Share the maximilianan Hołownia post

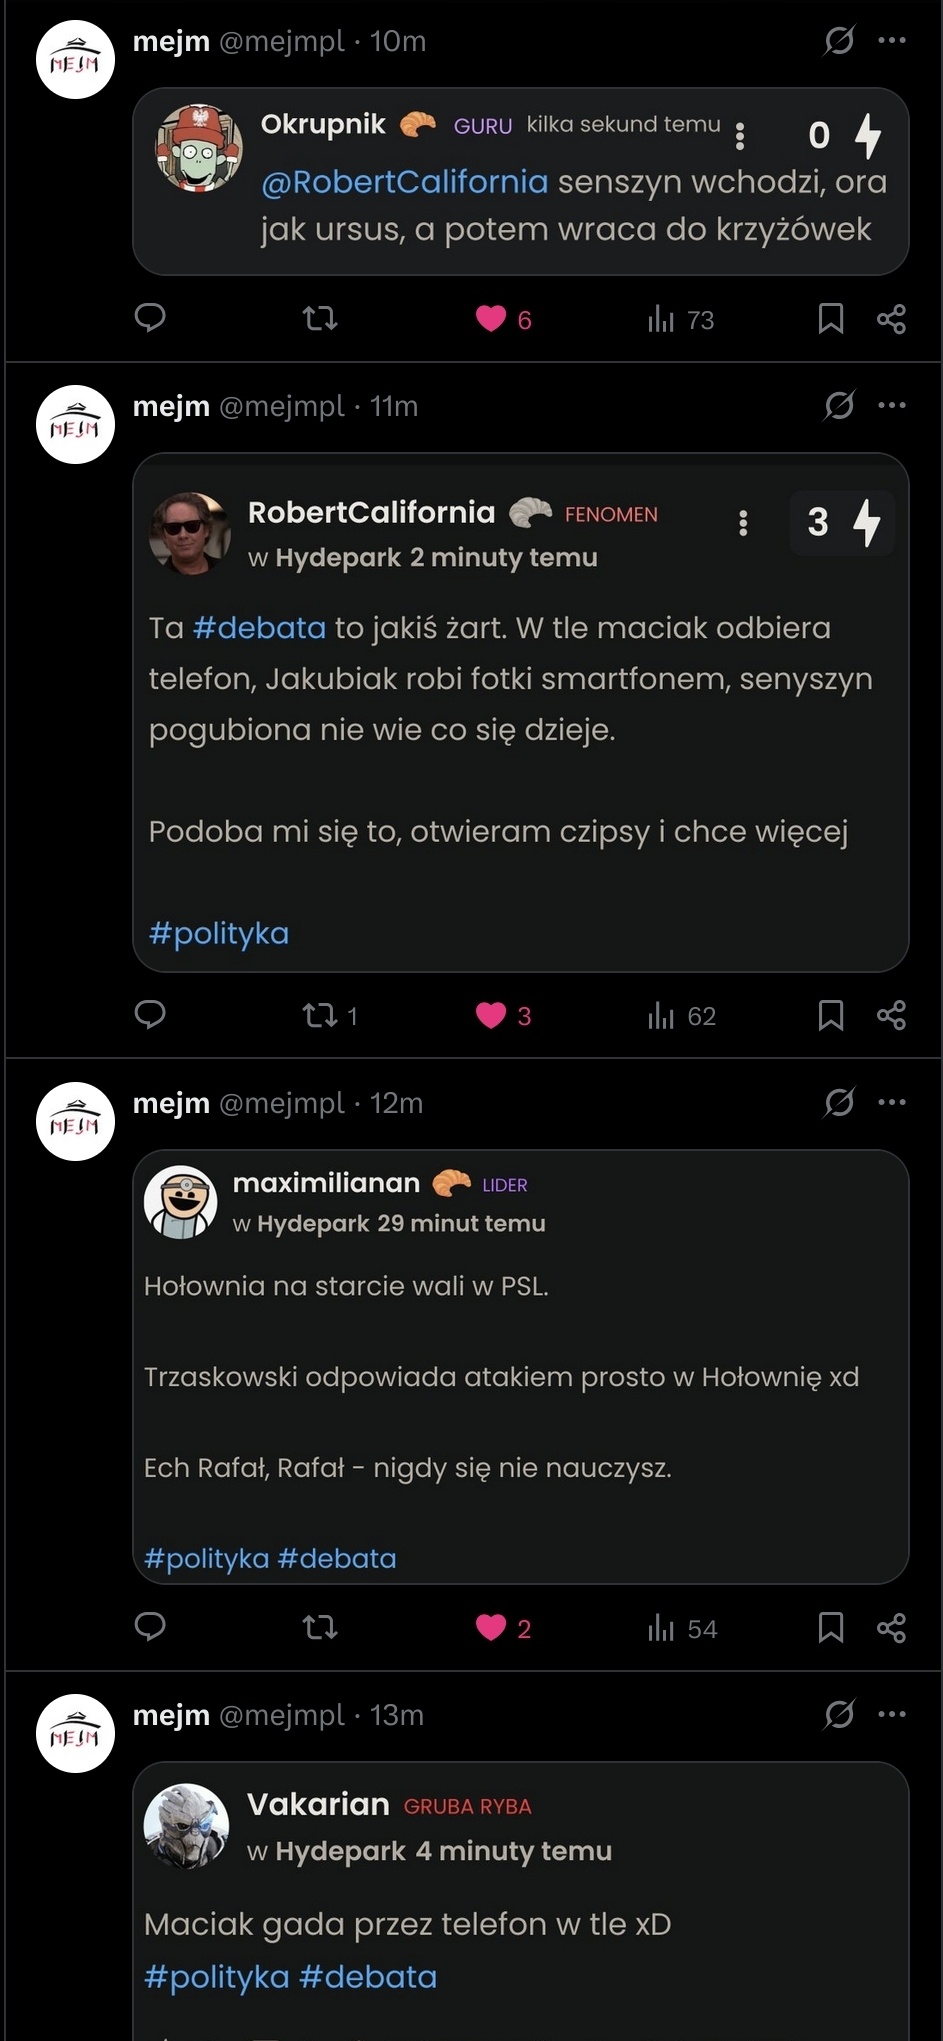click(x=891, y=1628)
